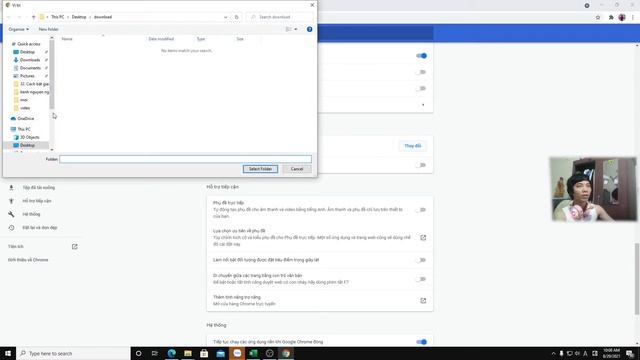Turn off the blue enabled toggle in top card
Screen dimensions: 640x360
pos(421,56)
